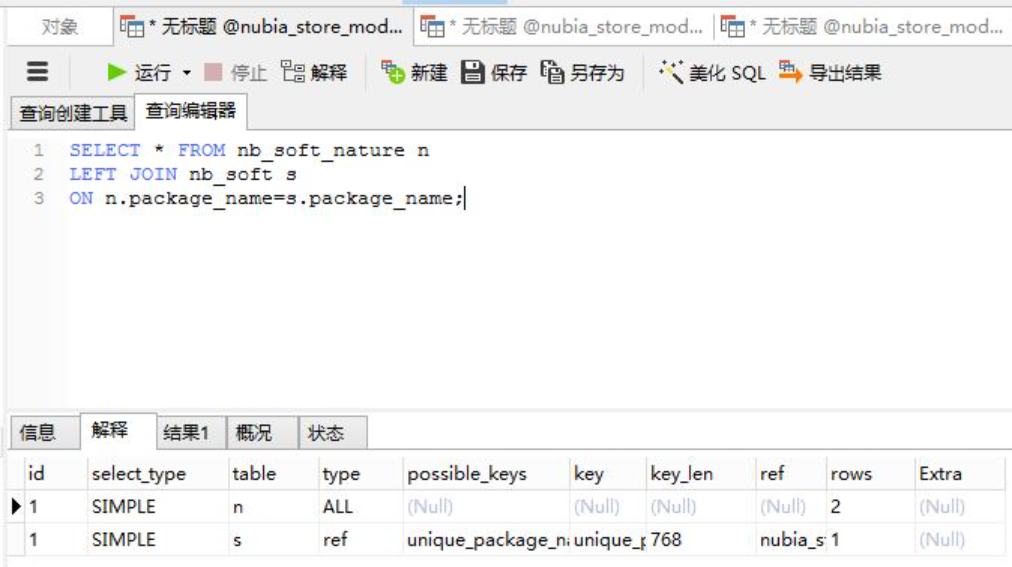Save query with the floppy disk icon
This screenshot has height=567, width=1012.
(x=472, y=72)
